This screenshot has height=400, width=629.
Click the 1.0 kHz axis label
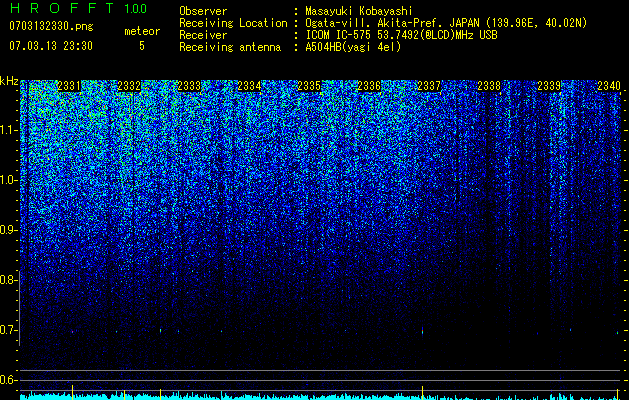[x=7, y=180]
